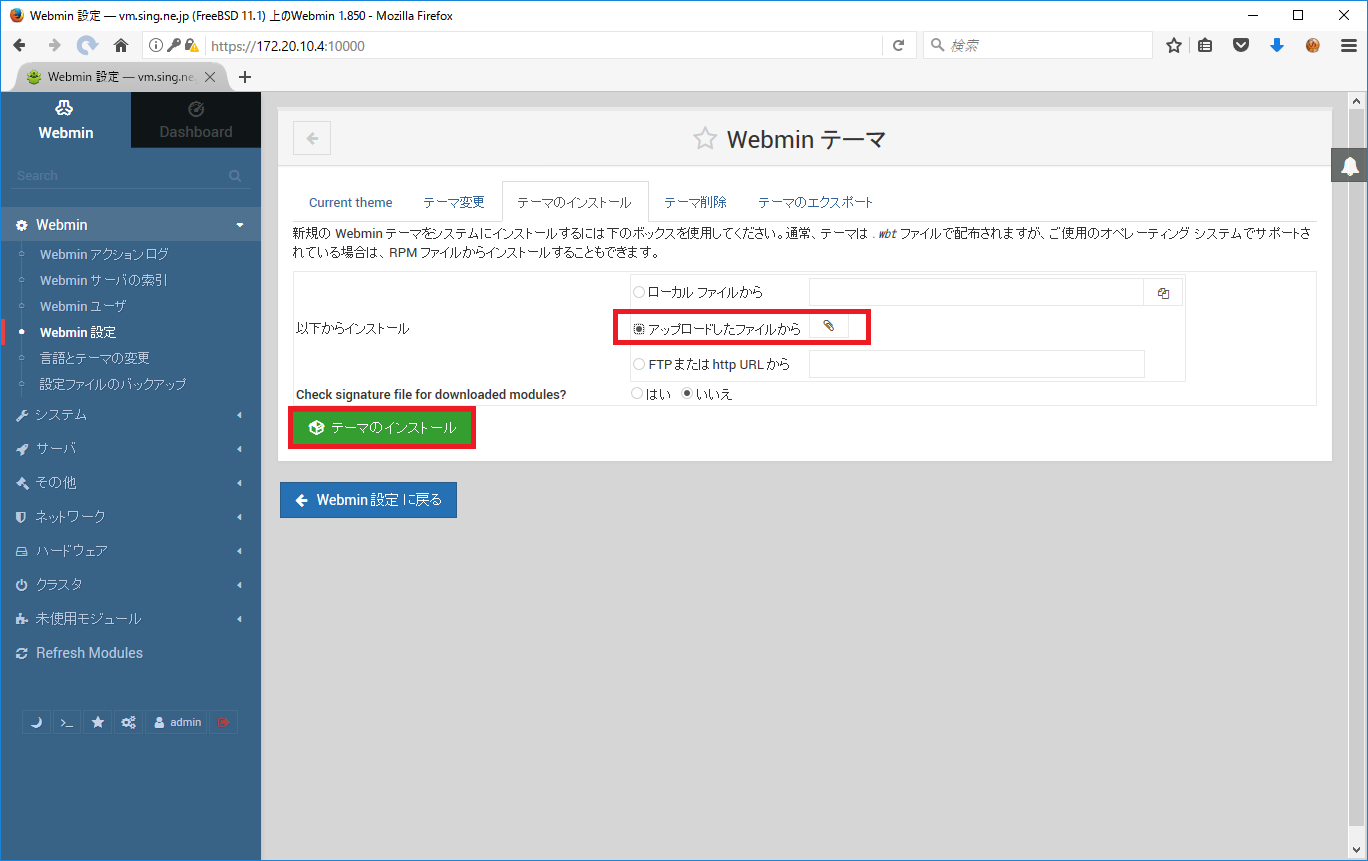Click the green テーマのインストール button
The image size is (1368, 861).
click(382, 428)
